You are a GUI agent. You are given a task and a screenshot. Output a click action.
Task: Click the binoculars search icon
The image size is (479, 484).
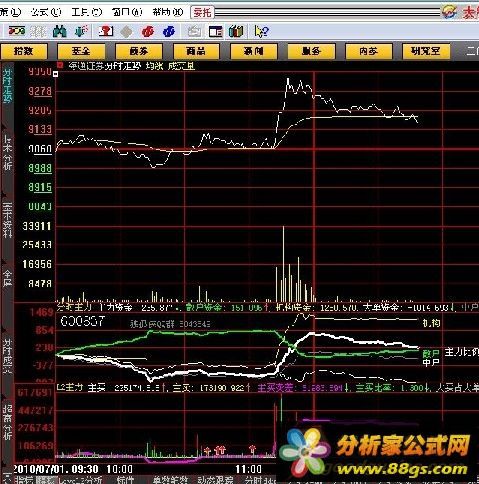click(60, 32)
